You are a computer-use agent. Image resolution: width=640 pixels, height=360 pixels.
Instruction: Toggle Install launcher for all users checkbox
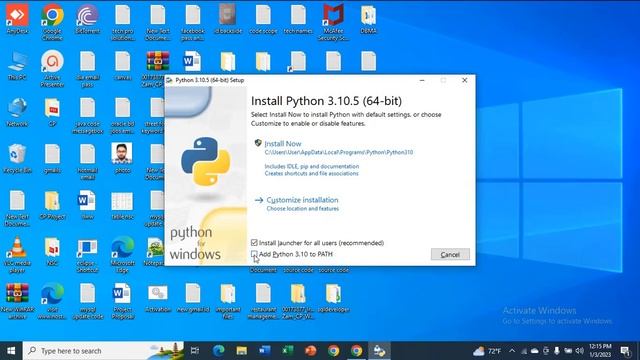(254, 243)
